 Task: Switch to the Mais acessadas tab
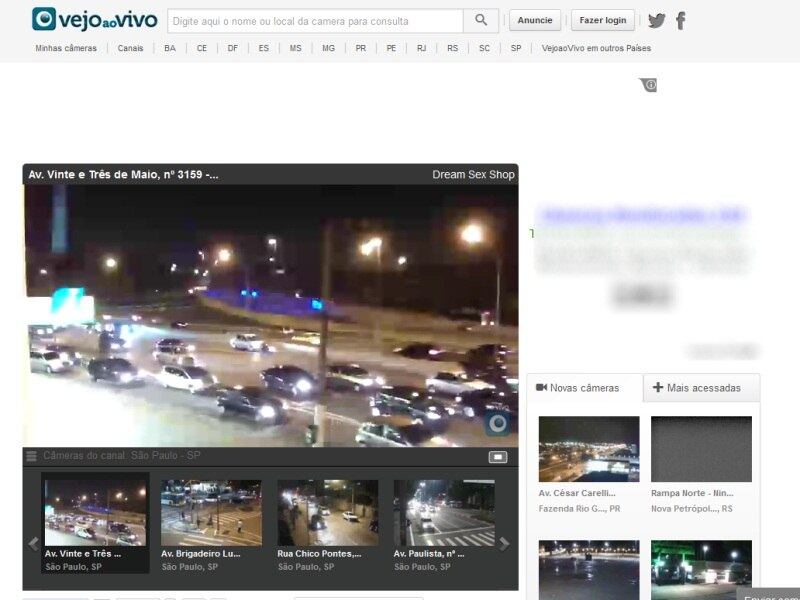coord(702,388)
